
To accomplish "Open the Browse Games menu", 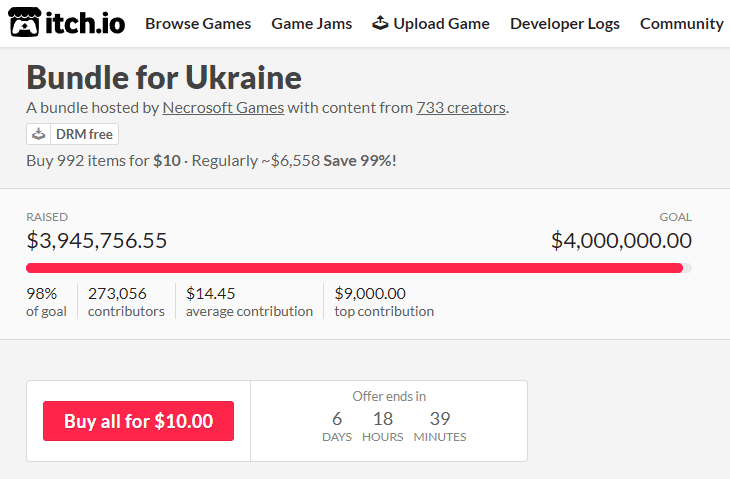I will coord(198,24).
